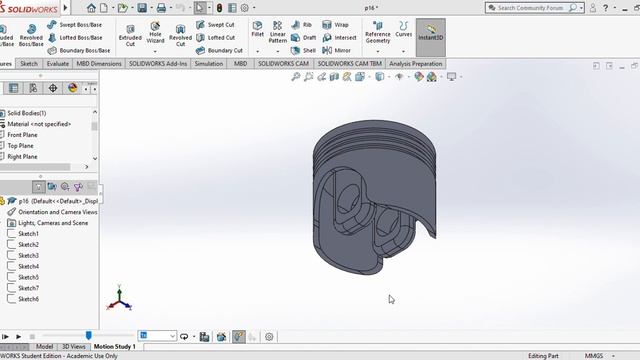
Task: Open the SOLIDWORKS Add-Ins tab
Action: point(158,64)
